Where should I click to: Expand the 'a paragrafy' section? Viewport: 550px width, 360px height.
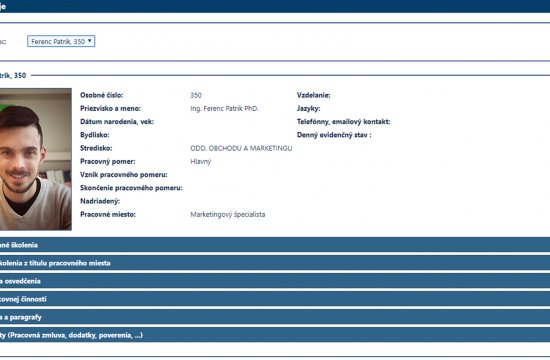pyautogui.click(x=275, y=317)
